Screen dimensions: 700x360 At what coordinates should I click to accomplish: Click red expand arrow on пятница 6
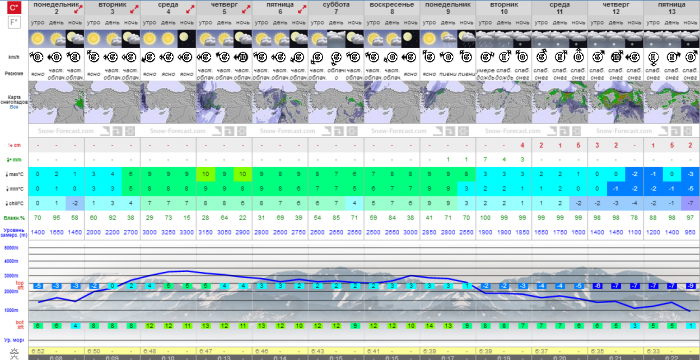[302, 8]
